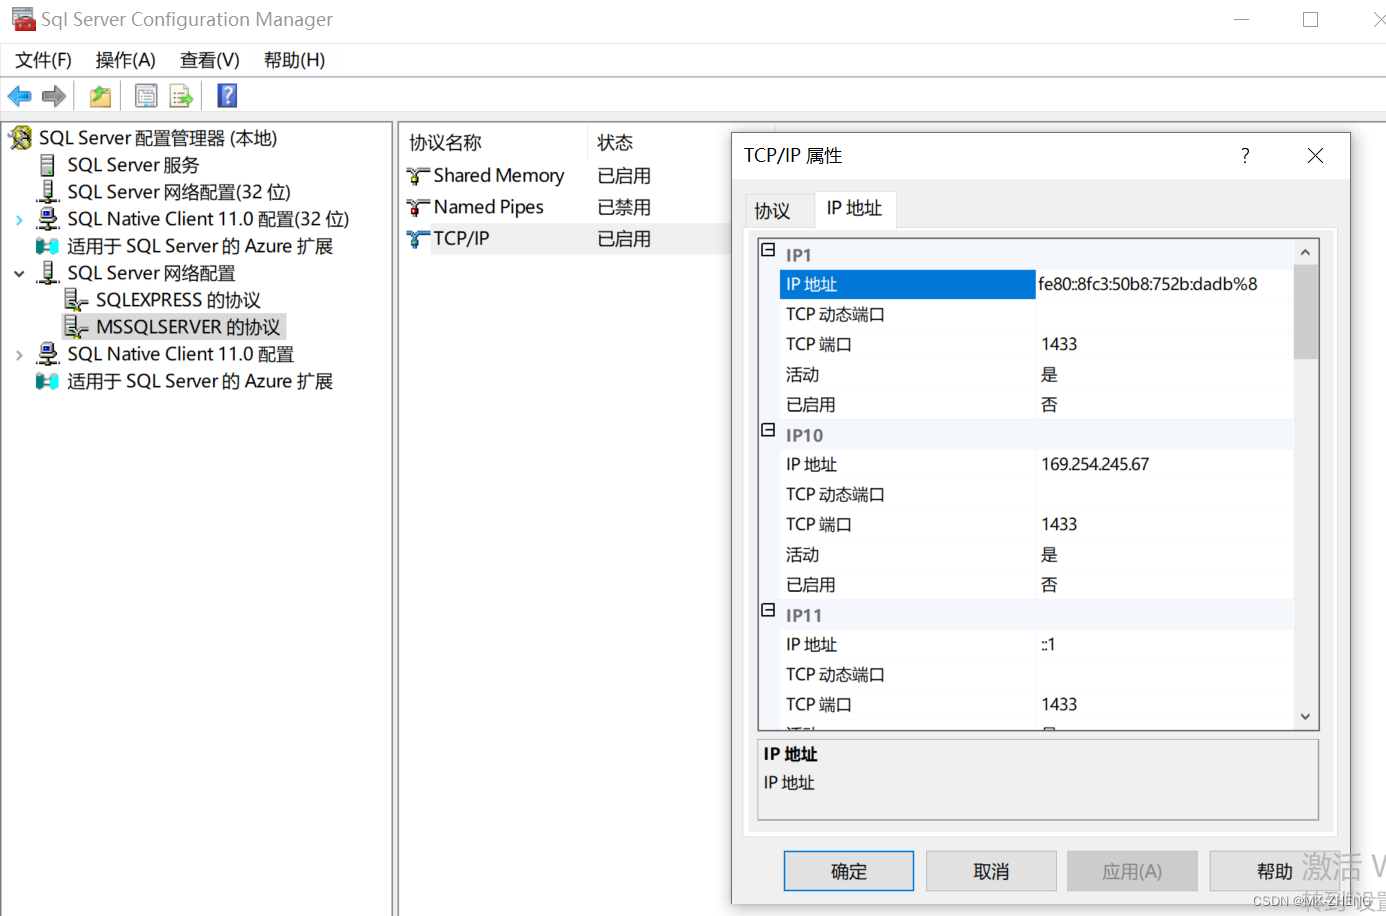The image size is (1386, 916).
Task: Click the Export List toolbar icon
Action: 181,96
